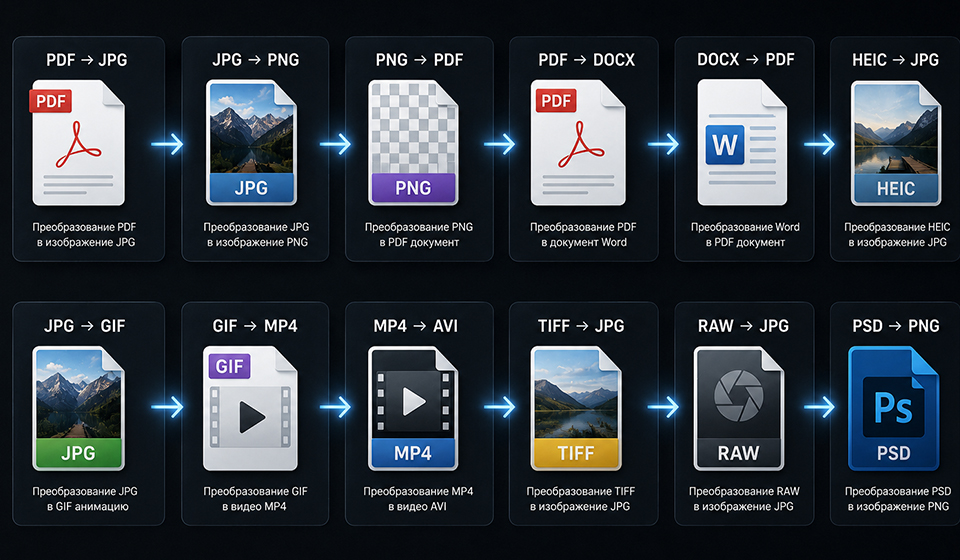Click the PDF → JPG card title
The width and height of the screenshot is (960, 560).
(x=87, y=60)
